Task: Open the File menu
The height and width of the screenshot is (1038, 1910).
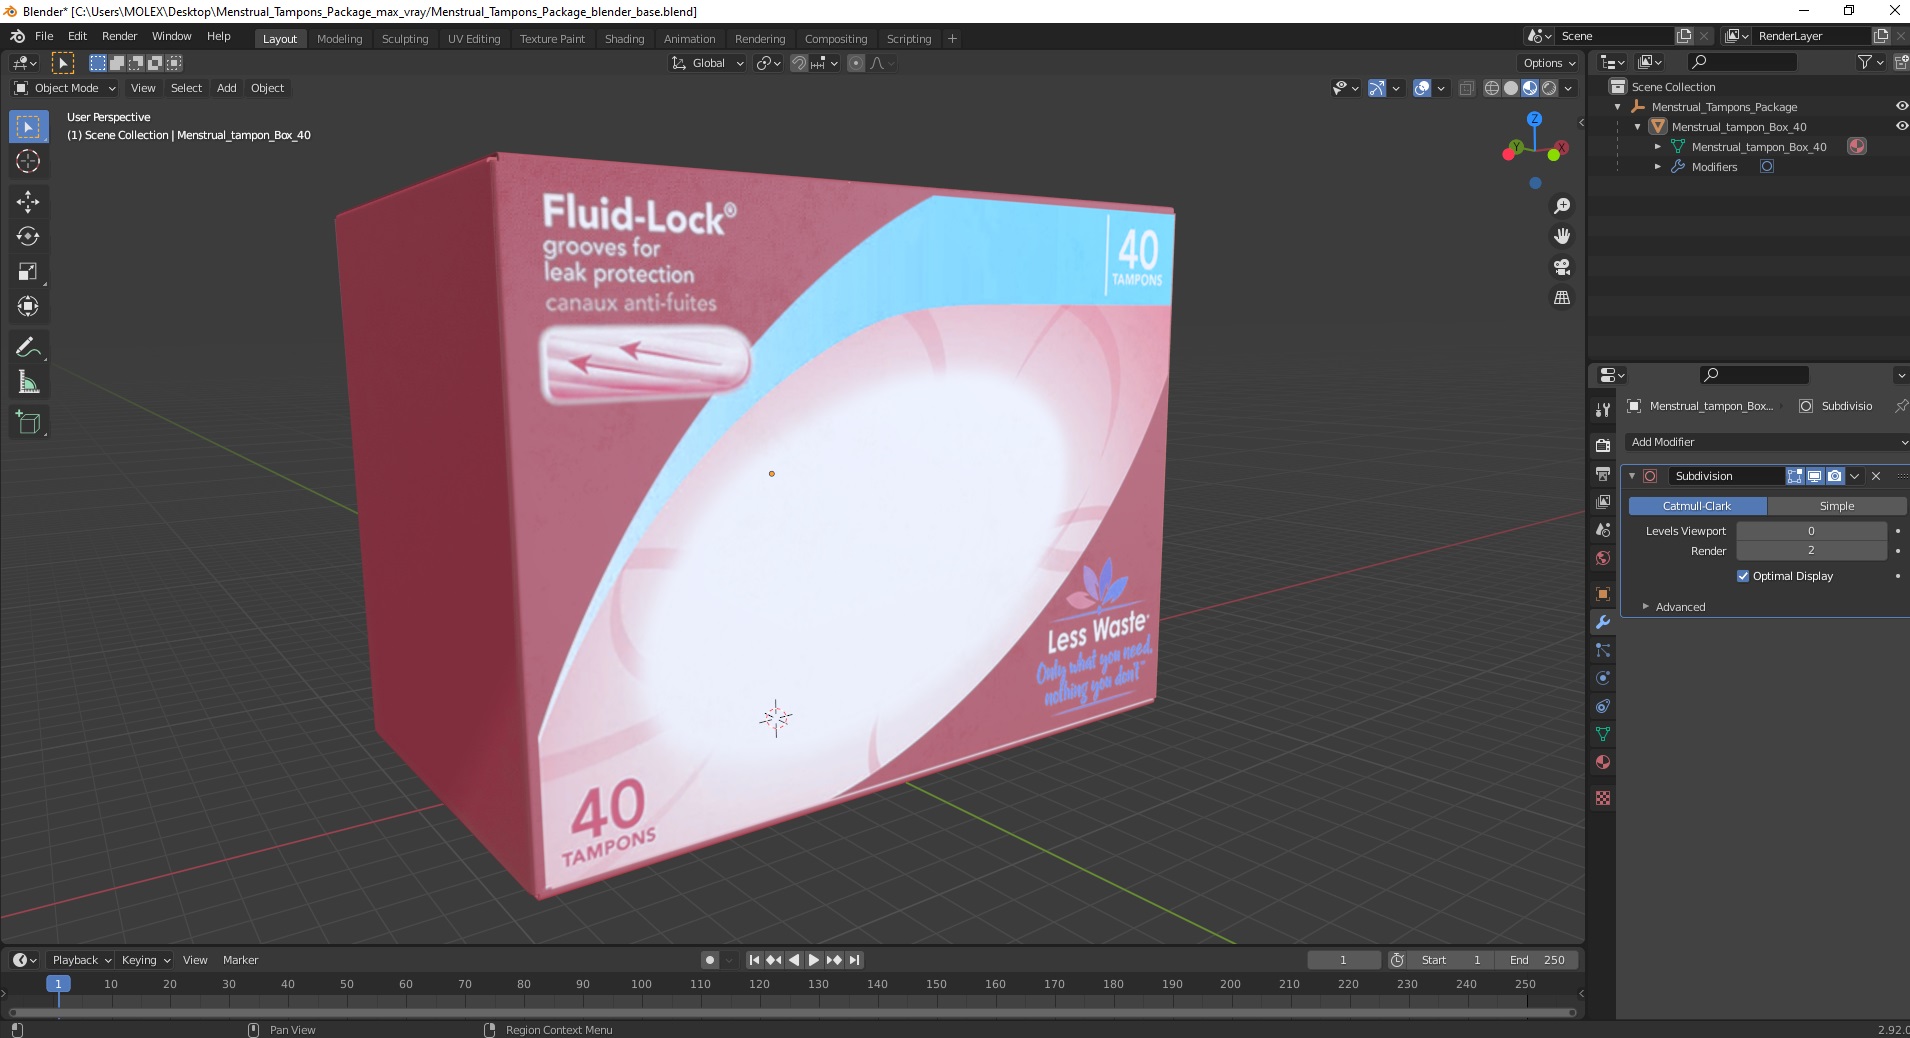Action: tap(44, 36)
